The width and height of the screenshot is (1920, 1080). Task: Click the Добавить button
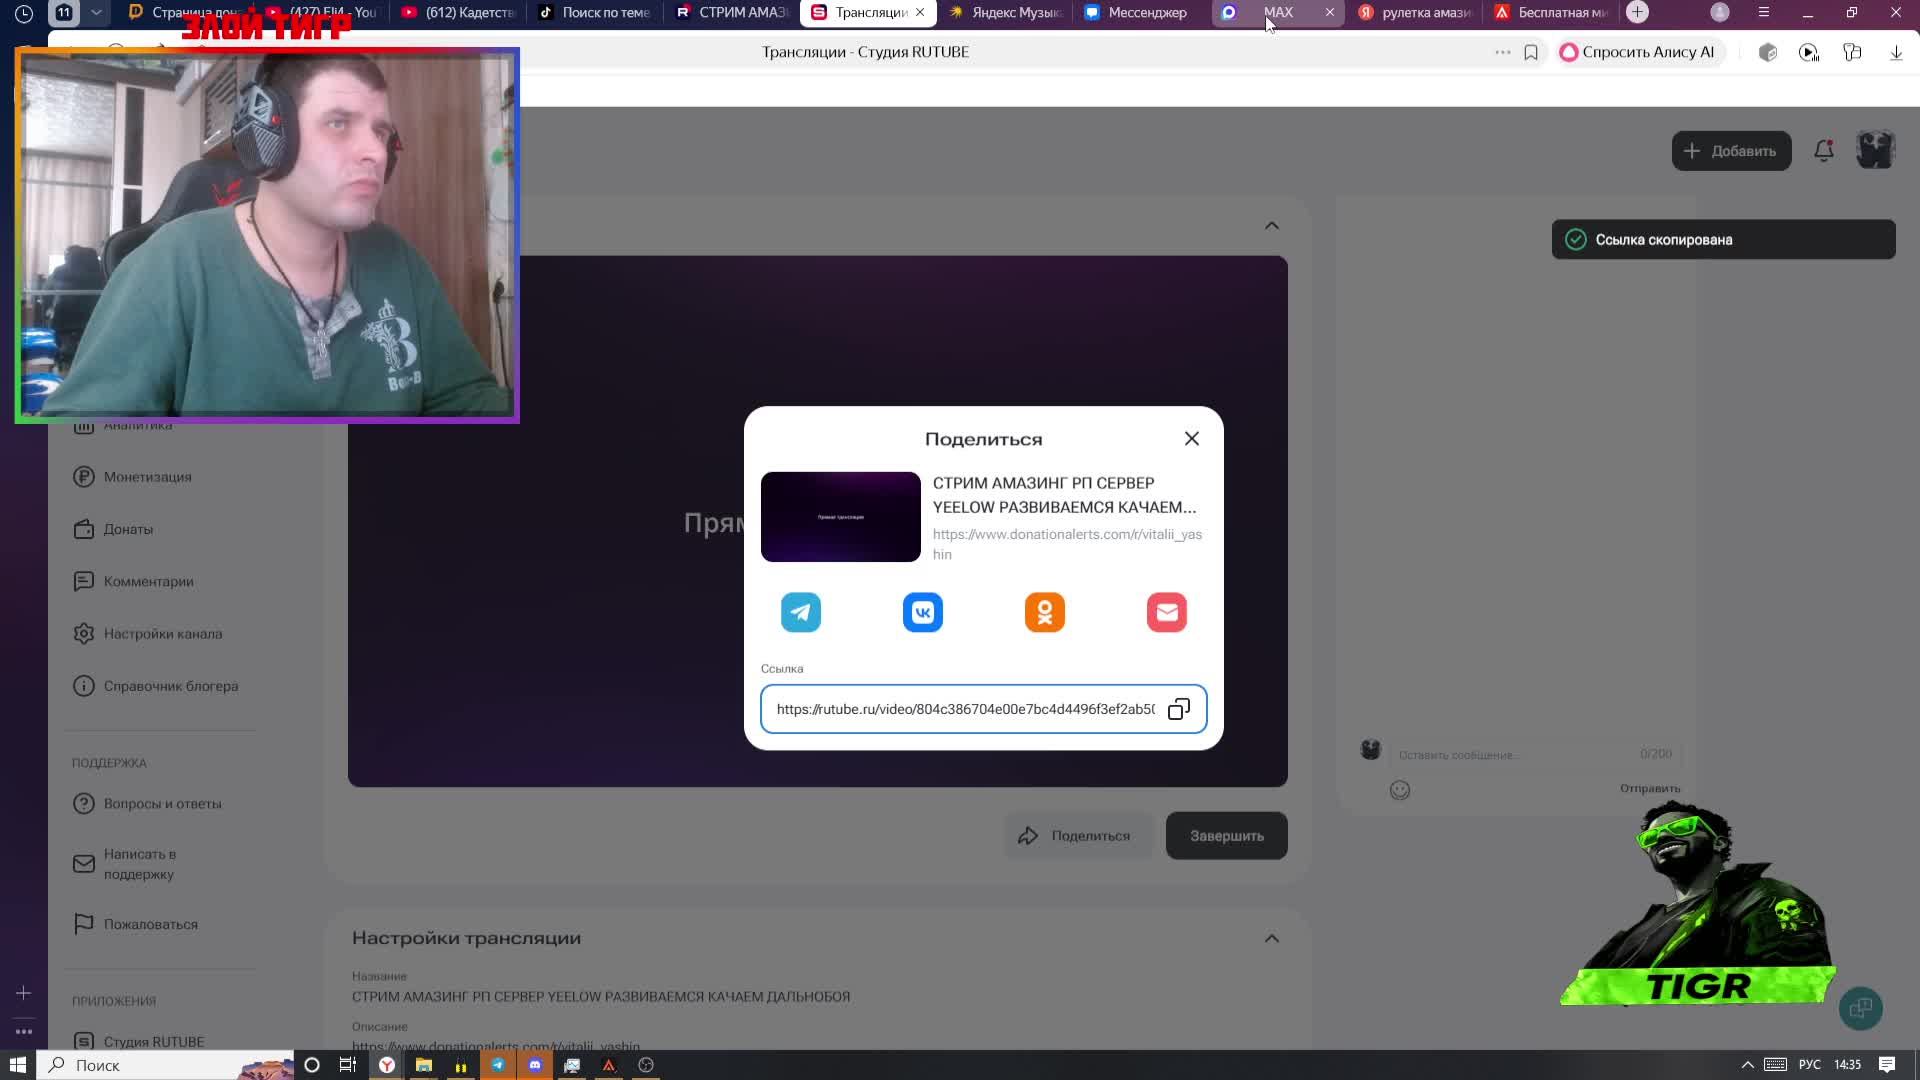(1731, 151)
